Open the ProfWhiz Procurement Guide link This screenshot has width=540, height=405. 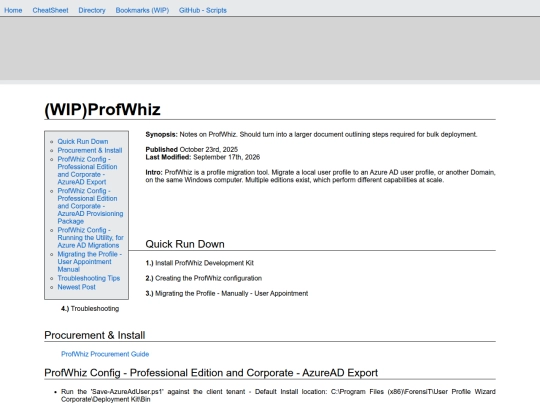tap(105, 354)
